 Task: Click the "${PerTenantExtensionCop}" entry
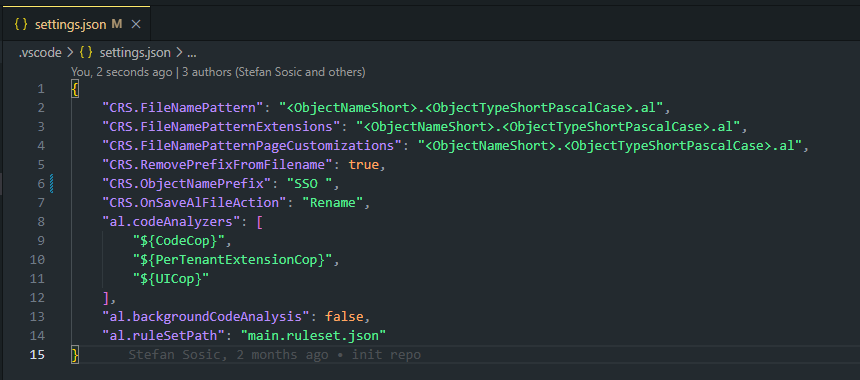point(233,259)
